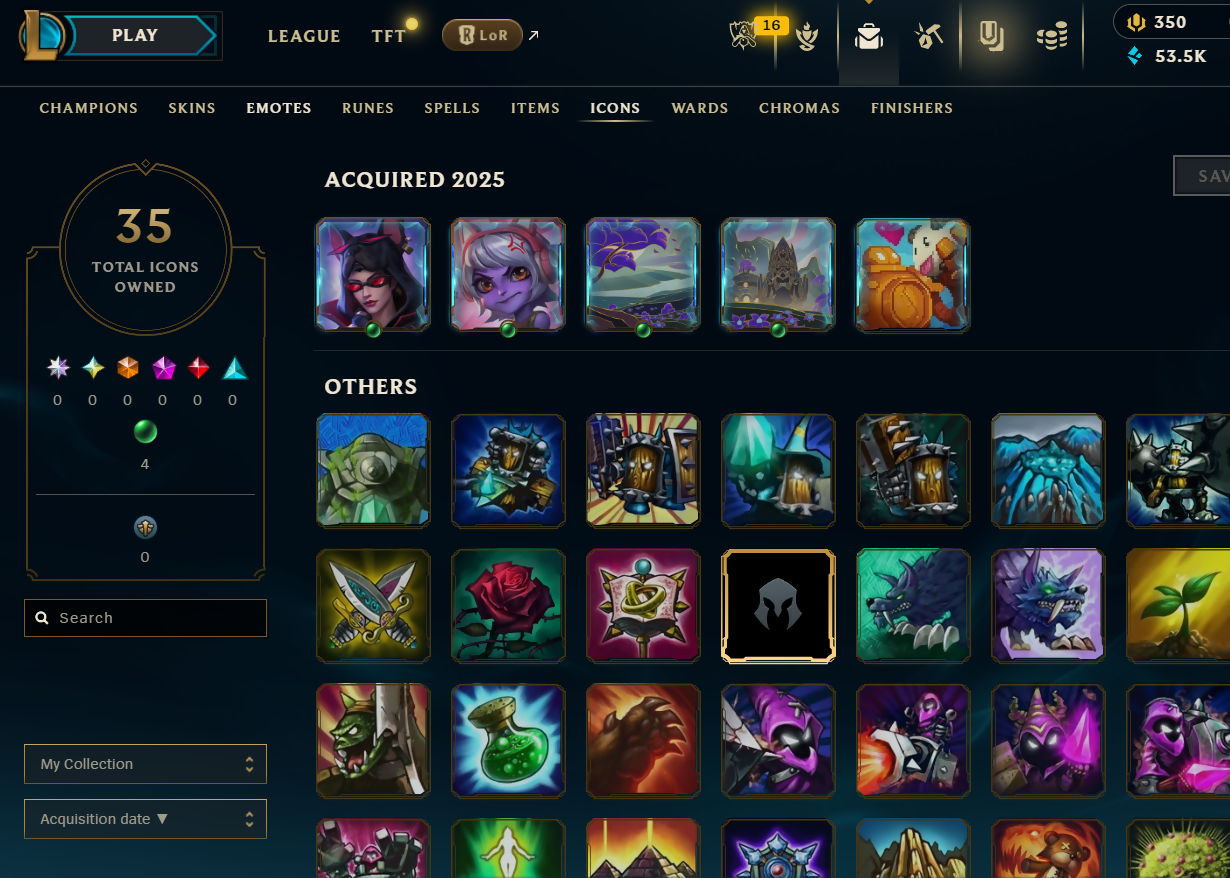Viewport: 1230px width, 878px height.
Task: Open the laurel wreath icon in the top bar
Action: click(x=807, y=37)
